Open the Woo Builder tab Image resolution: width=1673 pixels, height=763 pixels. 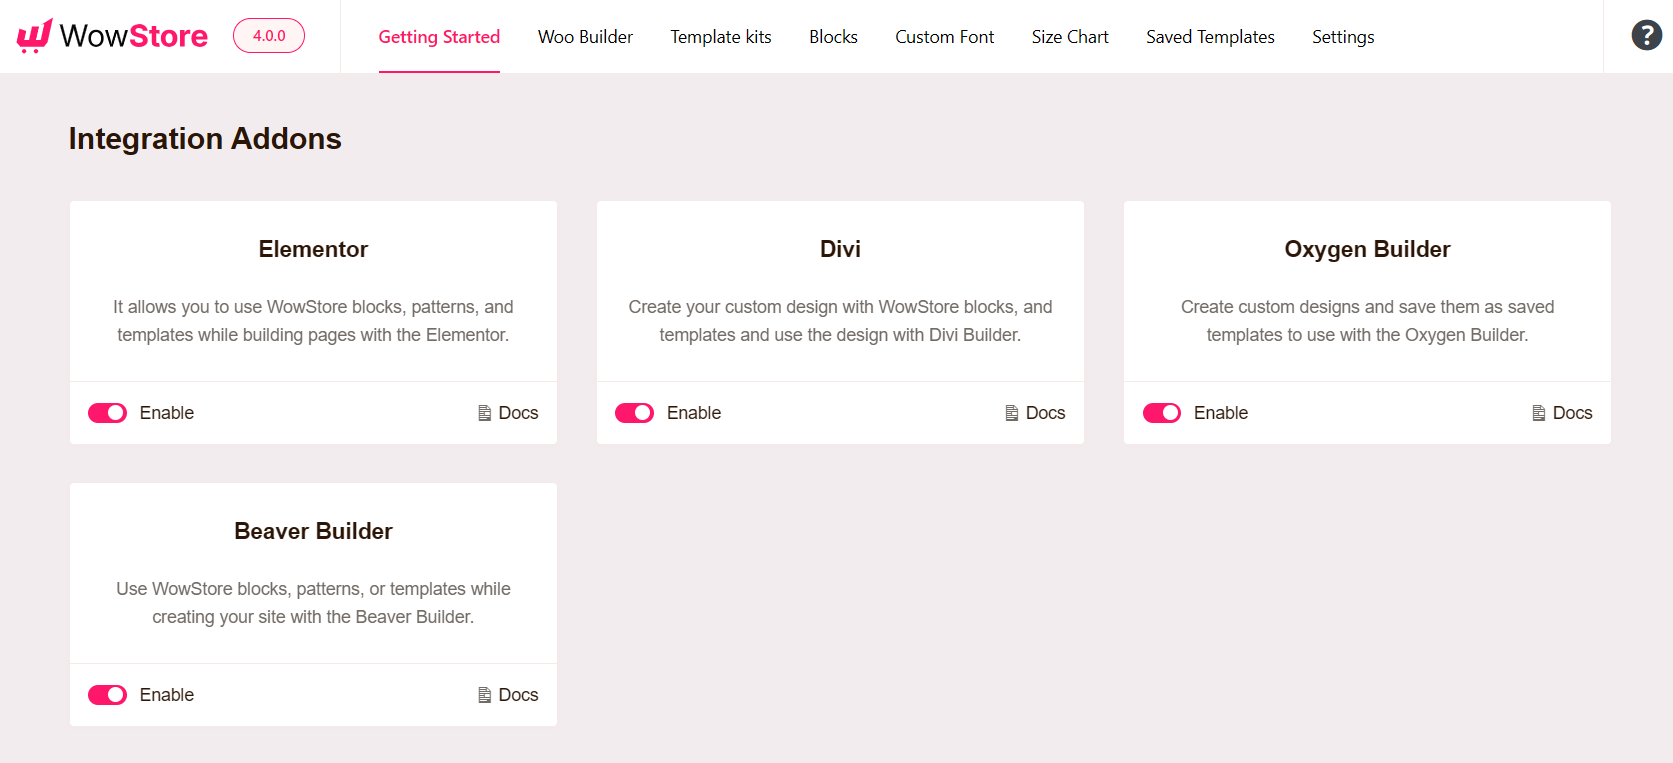tap(585, 37)
